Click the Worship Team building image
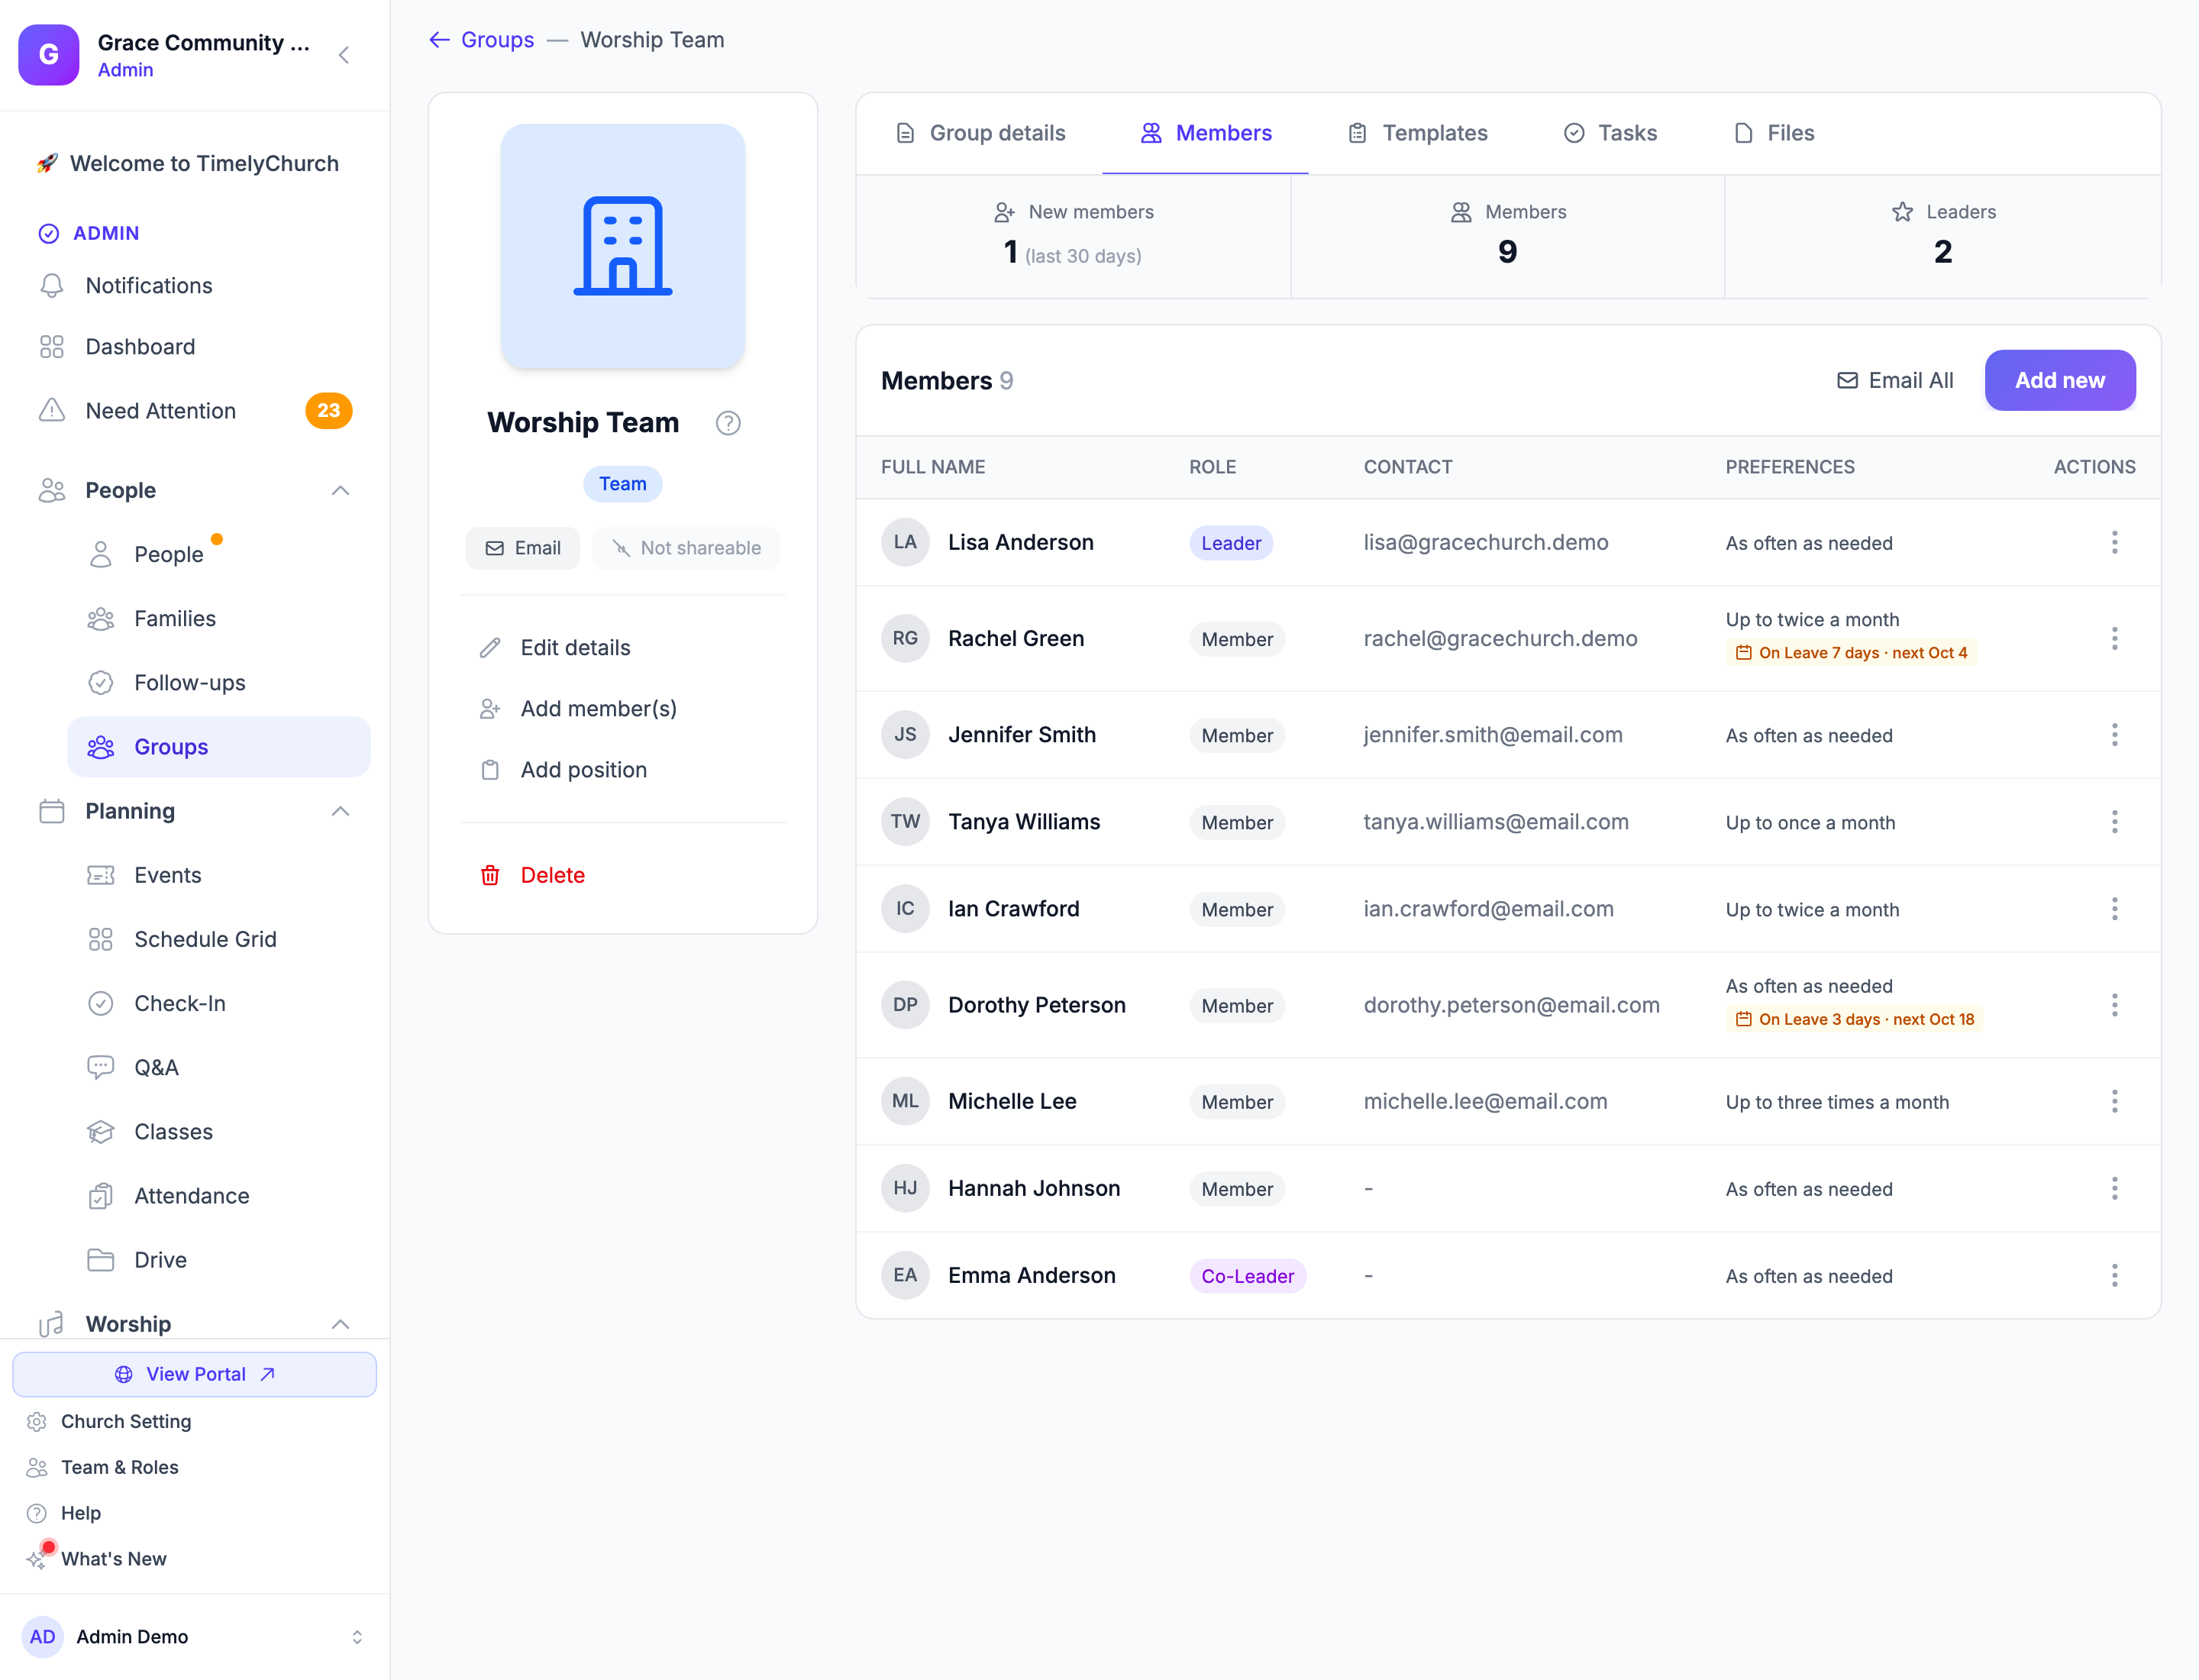Screen dimensions: 2199x1680 tap(622, 246)
